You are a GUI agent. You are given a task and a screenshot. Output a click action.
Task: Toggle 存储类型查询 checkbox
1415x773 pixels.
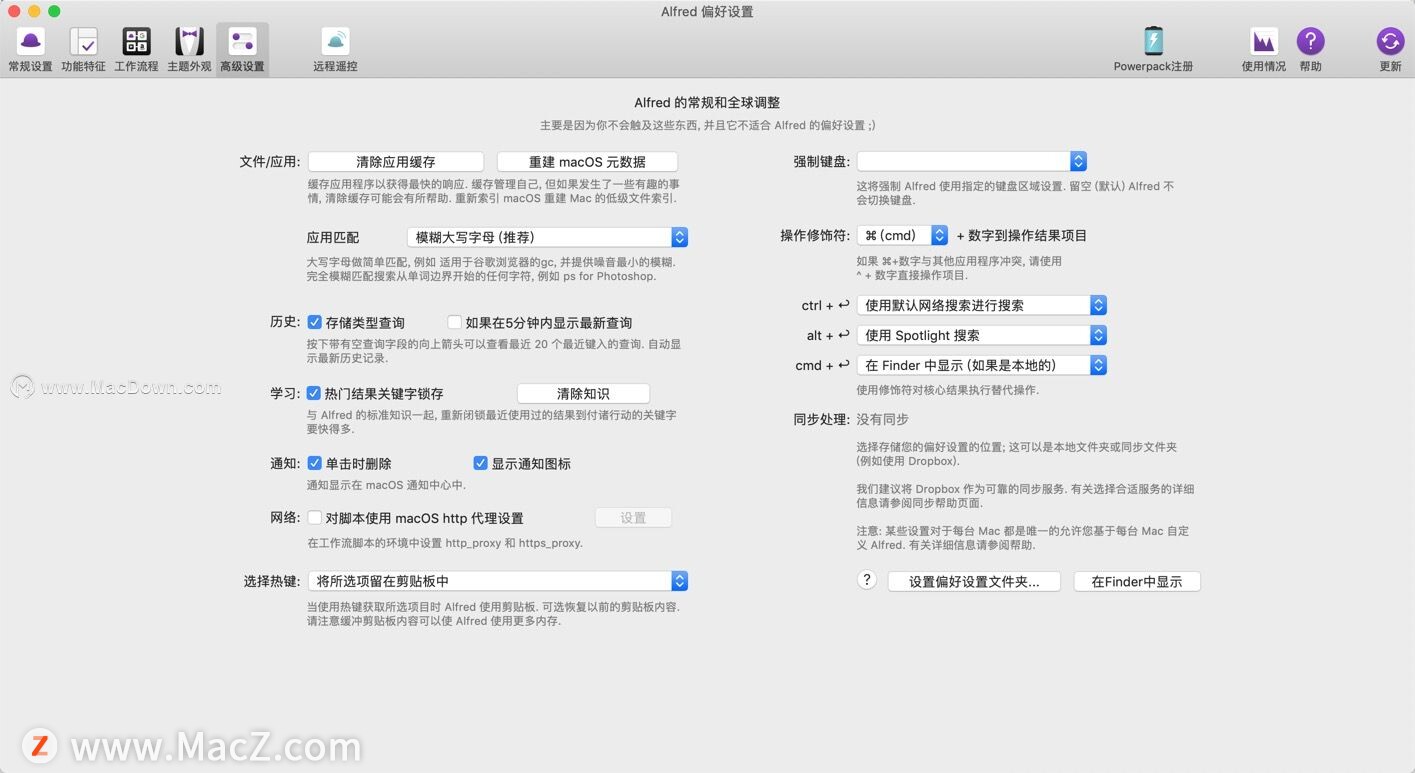pos(314,322)
